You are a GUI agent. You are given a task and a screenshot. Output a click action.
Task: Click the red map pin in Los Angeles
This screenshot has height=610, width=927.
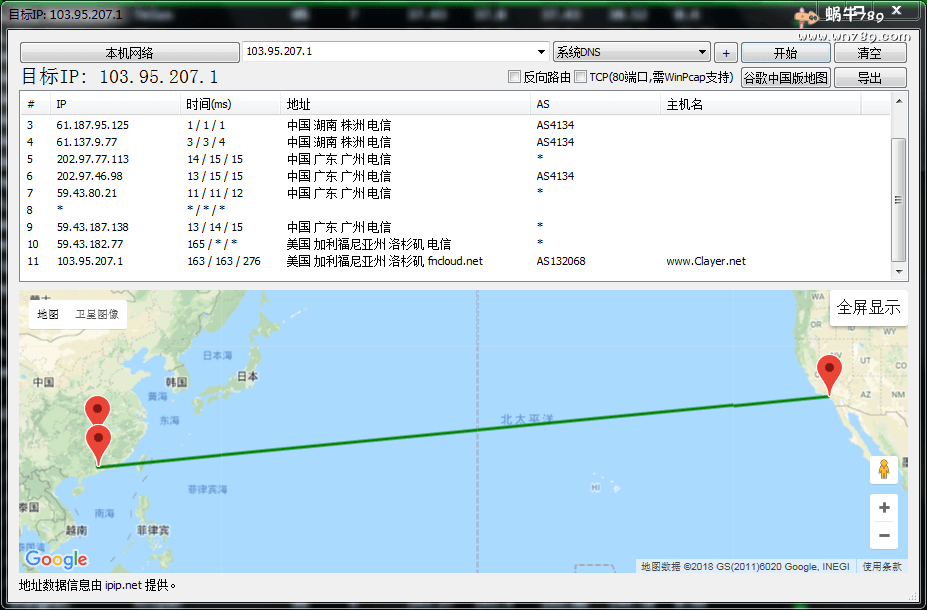click(829, 373)
